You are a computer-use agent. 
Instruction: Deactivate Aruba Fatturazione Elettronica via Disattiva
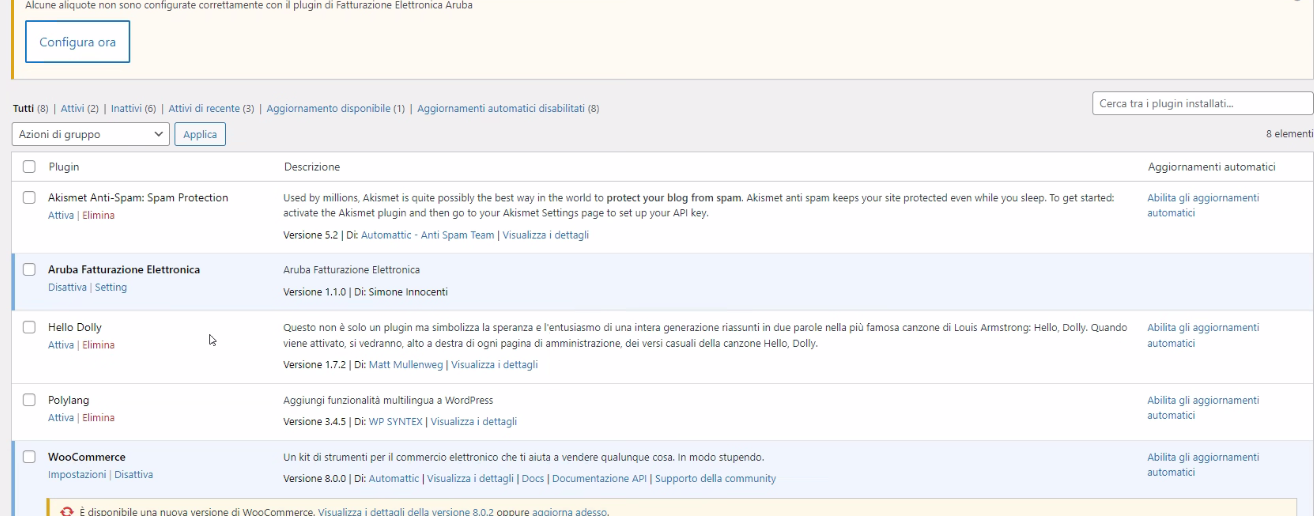tap(67, 287)
